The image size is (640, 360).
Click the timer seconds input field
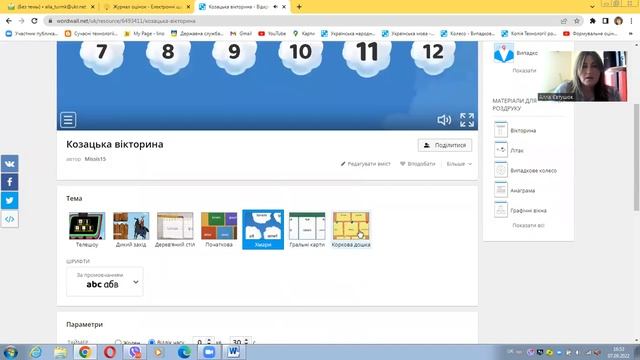click(x=240, y=342)
